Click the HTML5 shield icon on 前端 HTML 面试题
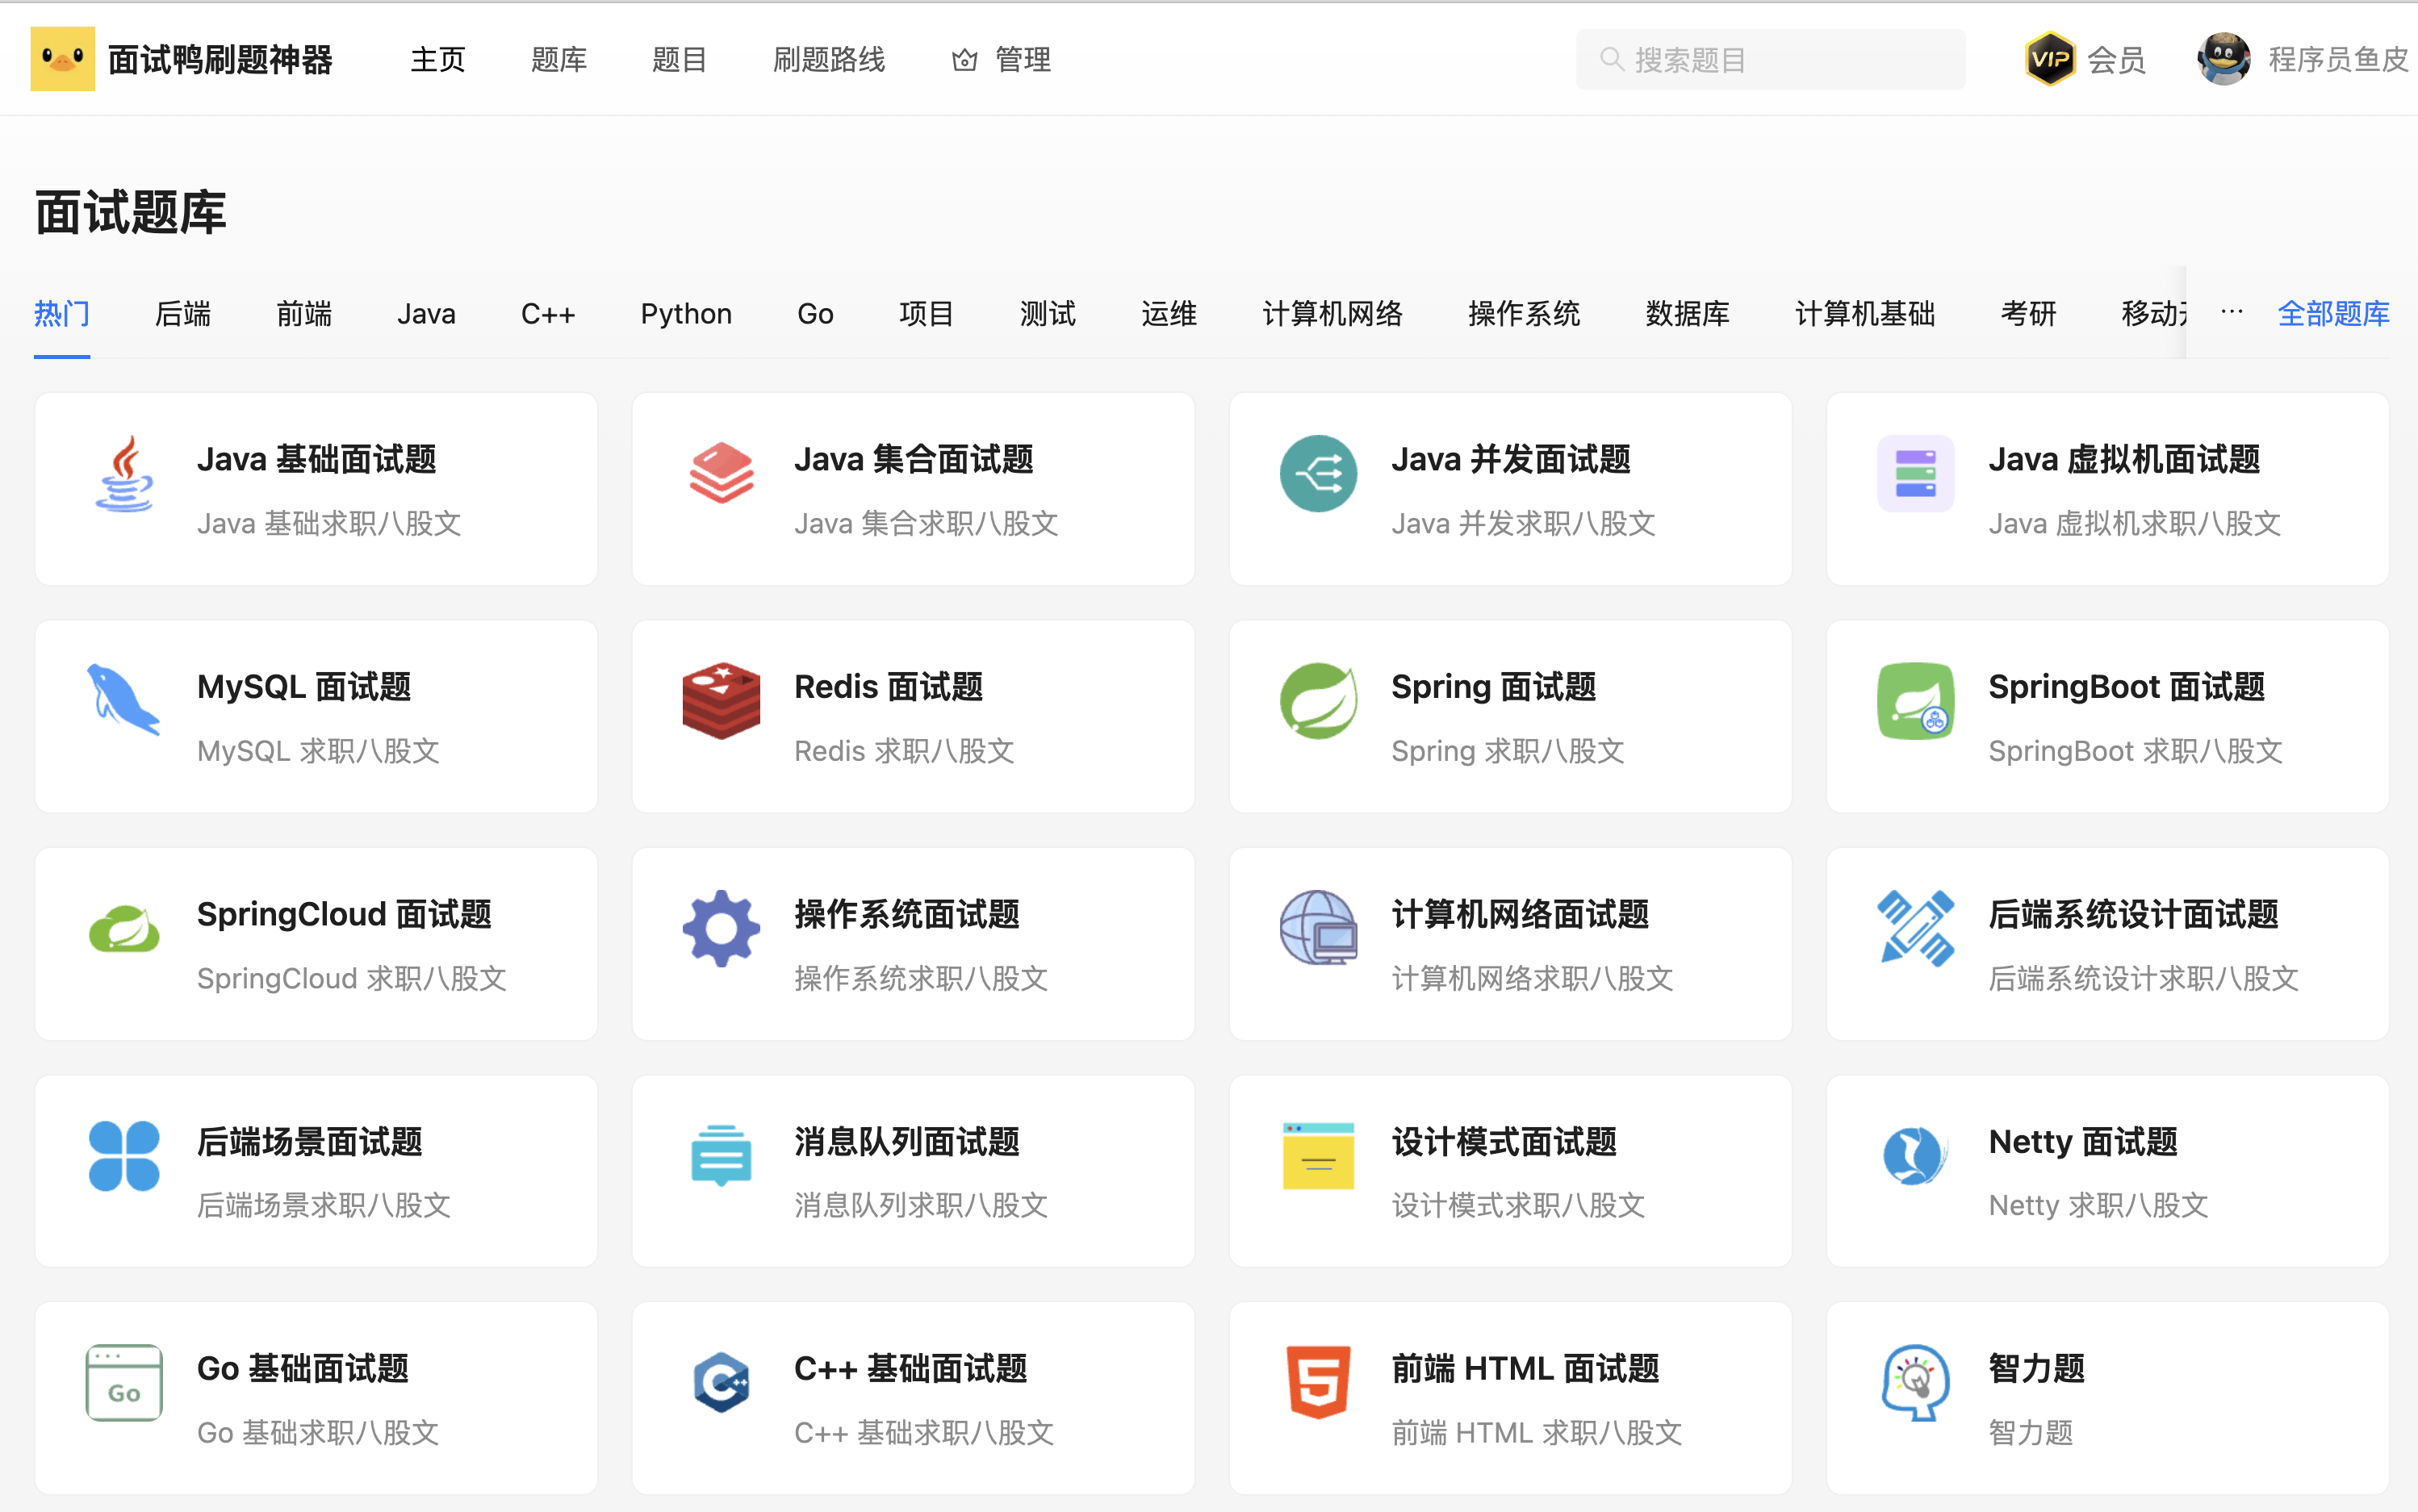Viewport: 2418px width, 1512px height. 1319,1384
